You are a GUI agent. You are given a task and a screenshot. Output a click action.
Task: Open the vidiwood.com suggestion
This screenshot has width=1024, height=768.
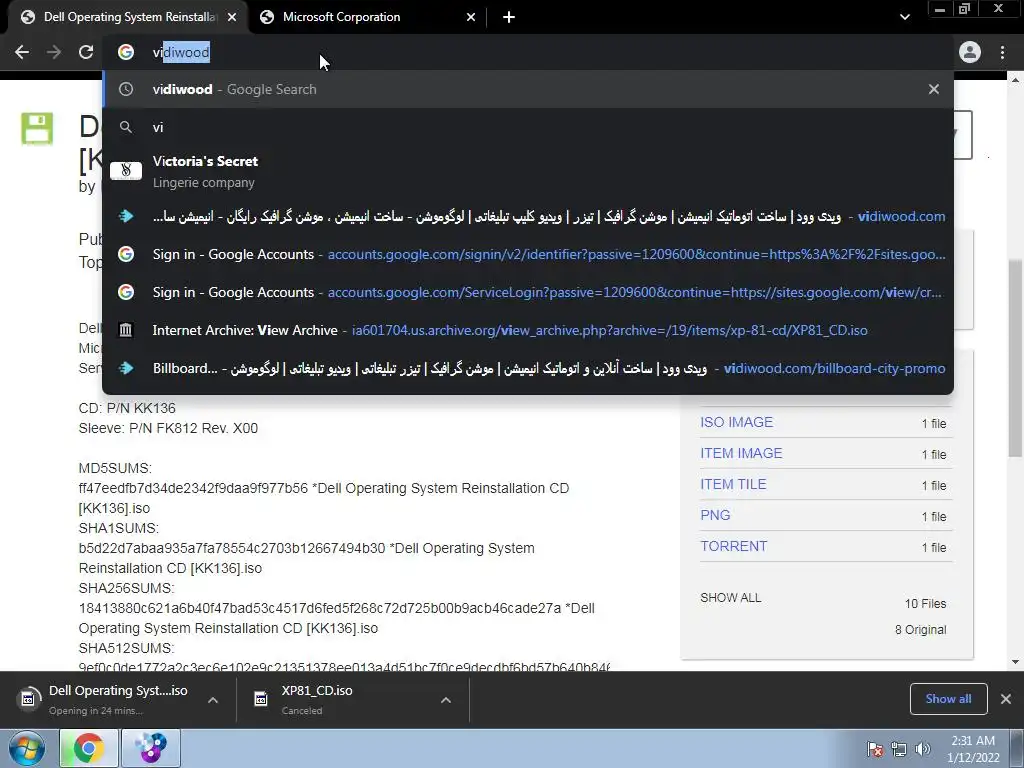tap(528, 216)
